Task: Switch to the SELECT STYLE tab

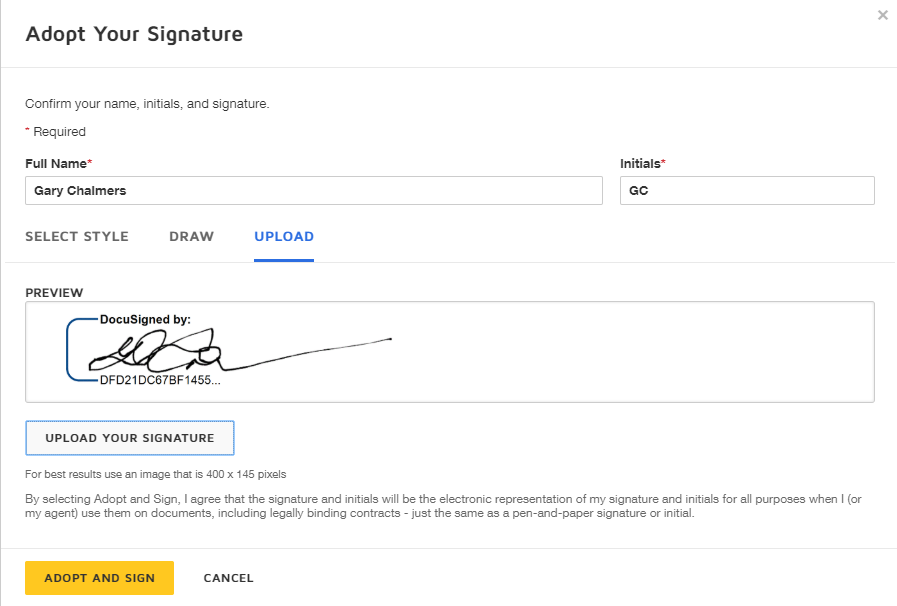Action: [x=76, y=236]
